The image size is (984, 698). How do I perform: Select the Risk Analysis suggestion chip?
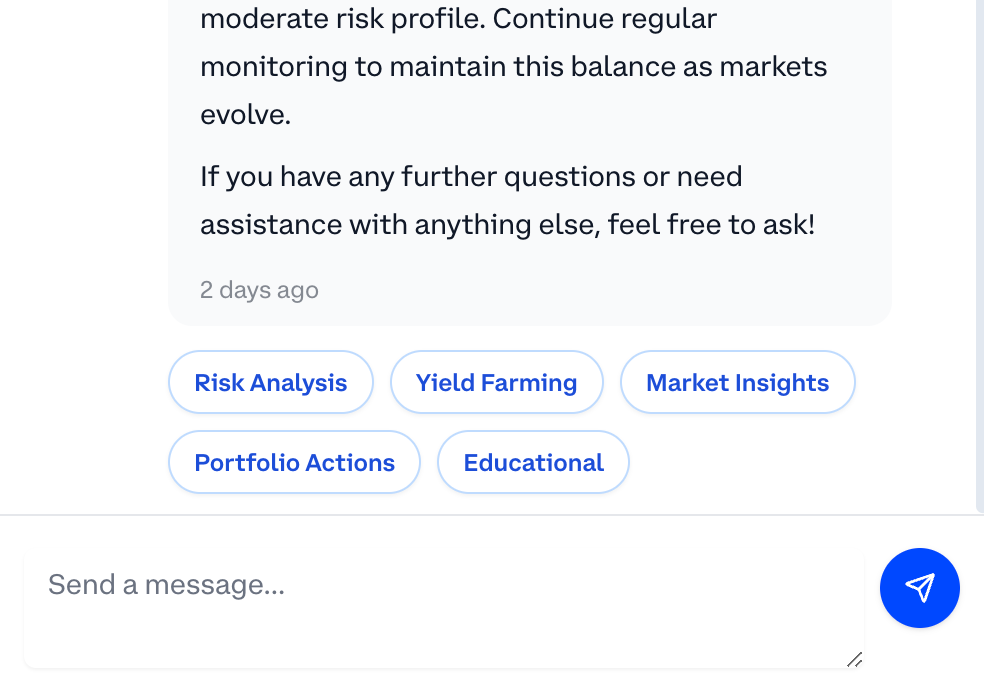click(270, 382)
